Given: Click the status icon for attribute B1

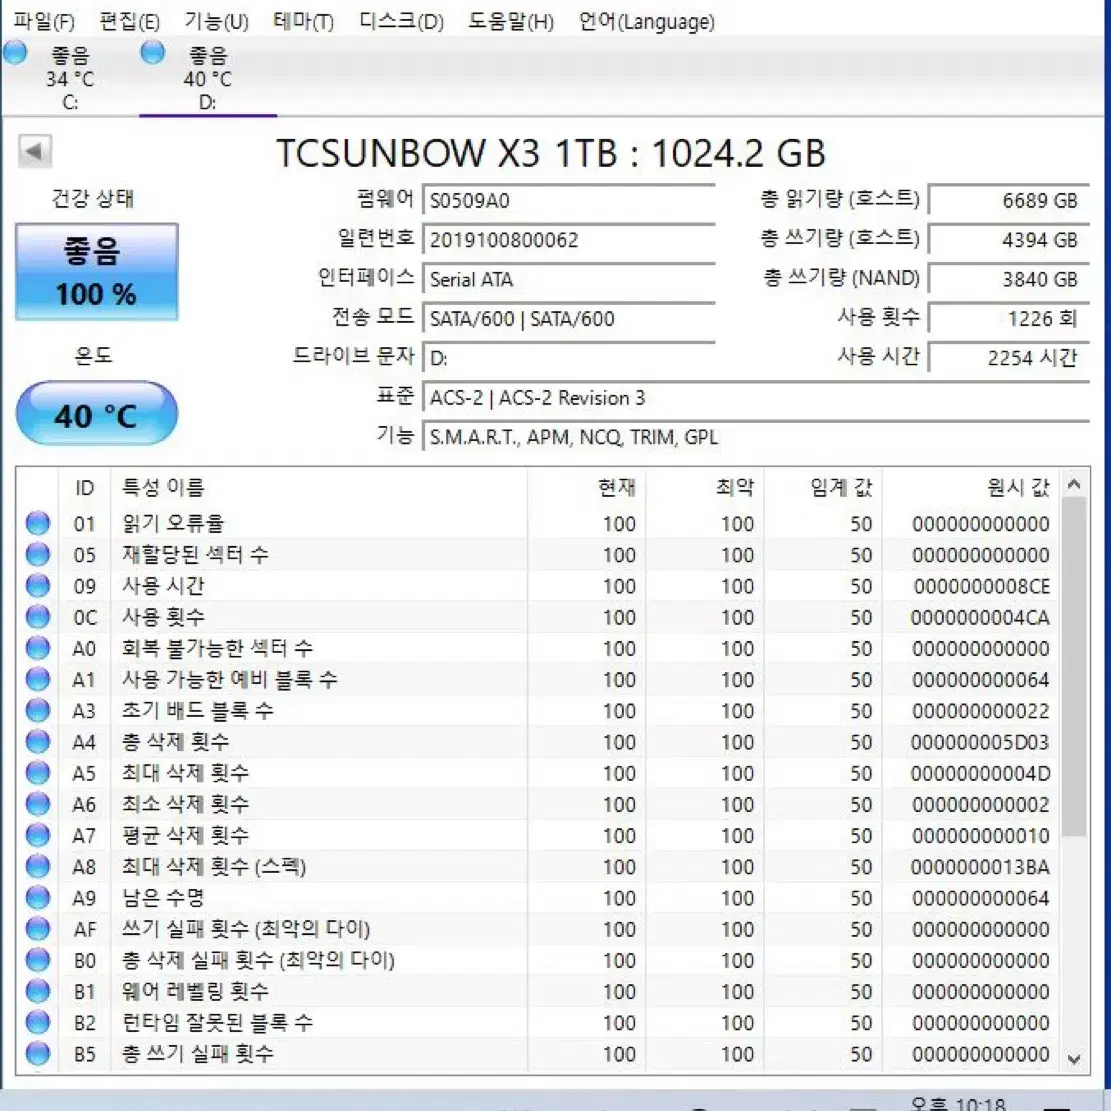Looking at the screenshot, I should tap(38, 991).
